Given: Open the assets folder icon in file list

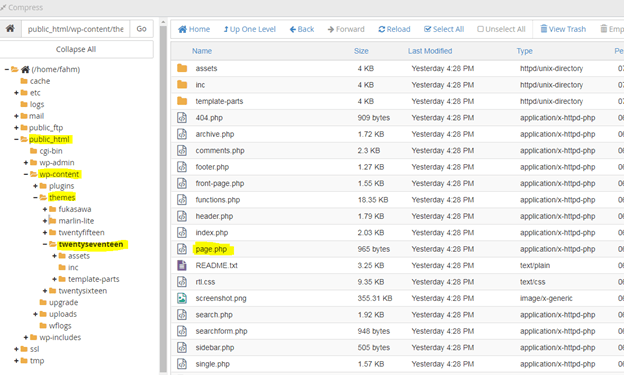Looking at the screenshot, I should click(x=182, y=68).
